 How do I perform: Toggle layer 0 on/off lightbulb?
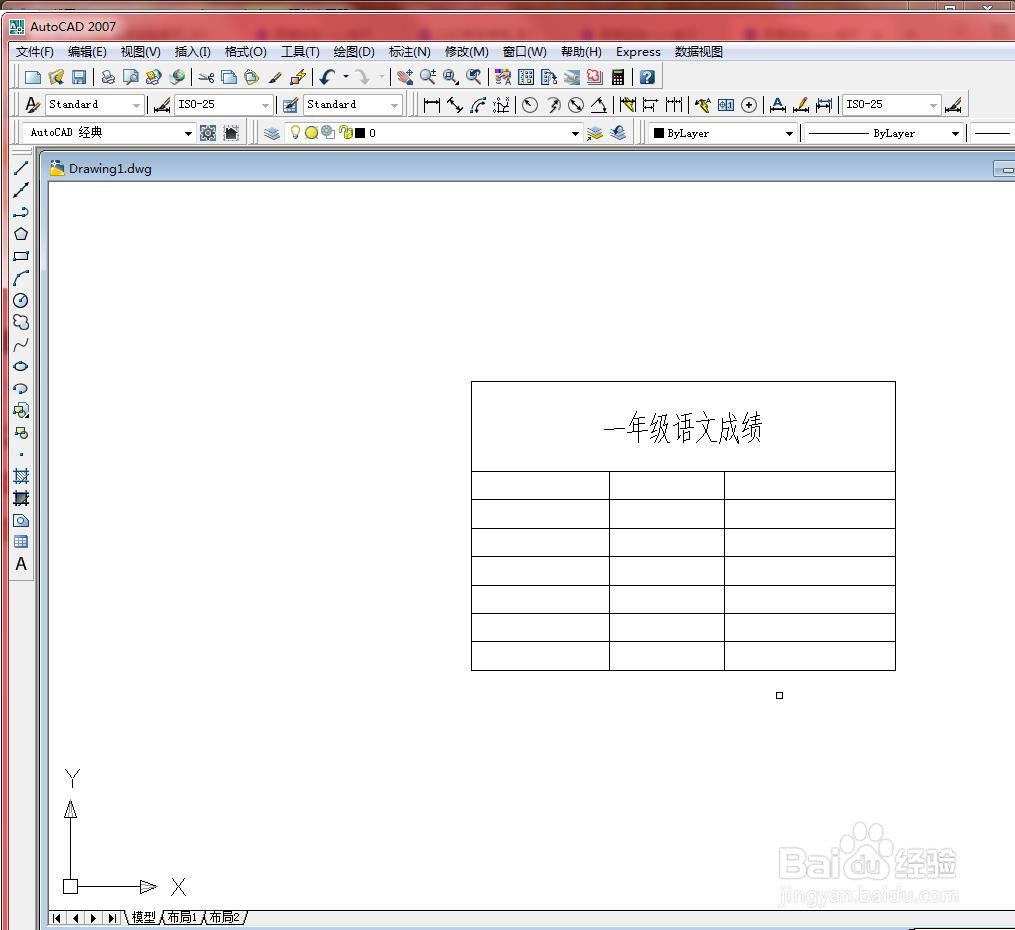(x=295, y=133)
